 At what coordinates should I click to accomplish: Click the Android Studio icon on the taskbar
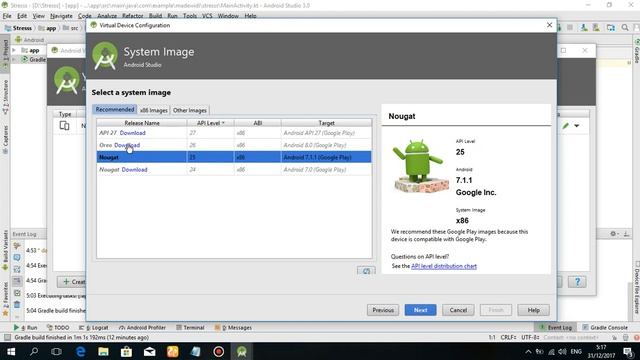[x=242, y=351]
